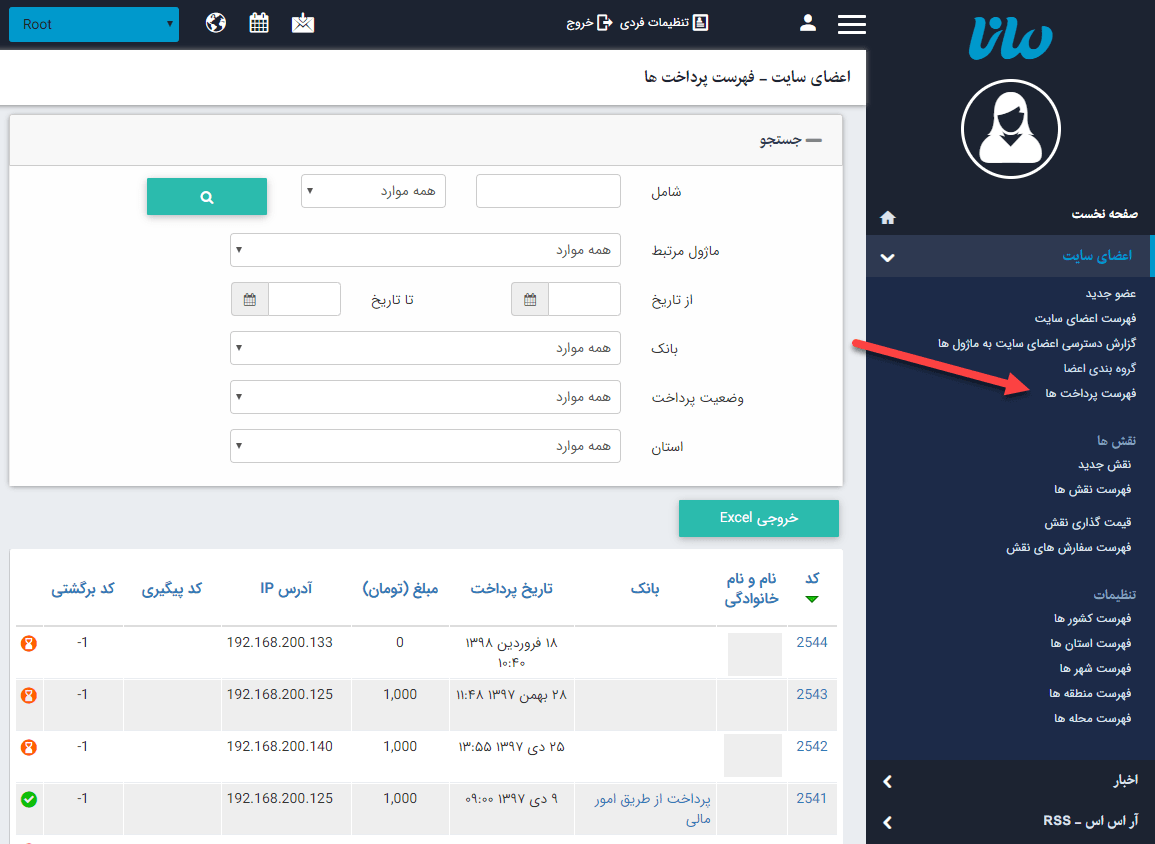Click the green success status icon for payment 2541
1155x844 pixels.
coord(29,798)
